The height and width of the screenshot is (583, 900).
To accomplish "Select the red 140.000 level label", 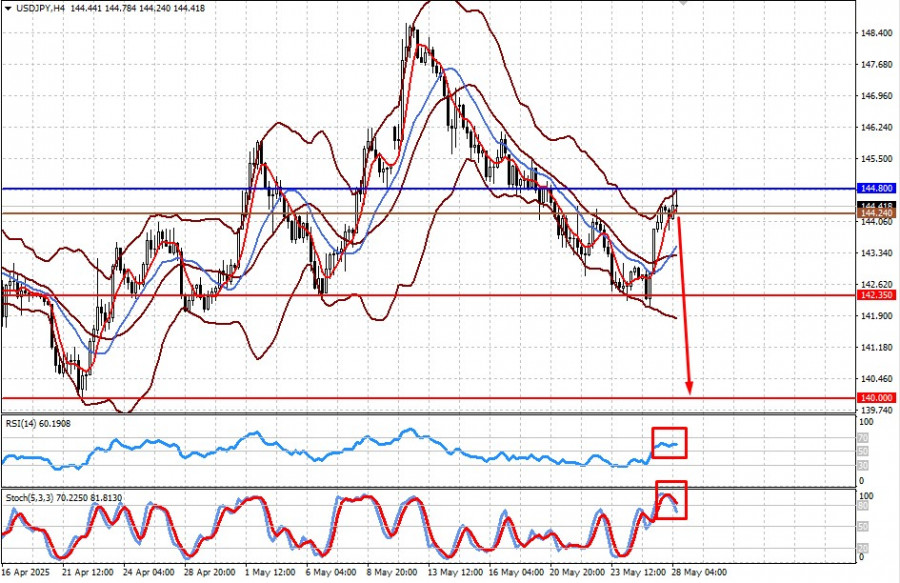I will pyautogui.click(x=876, y=398).
